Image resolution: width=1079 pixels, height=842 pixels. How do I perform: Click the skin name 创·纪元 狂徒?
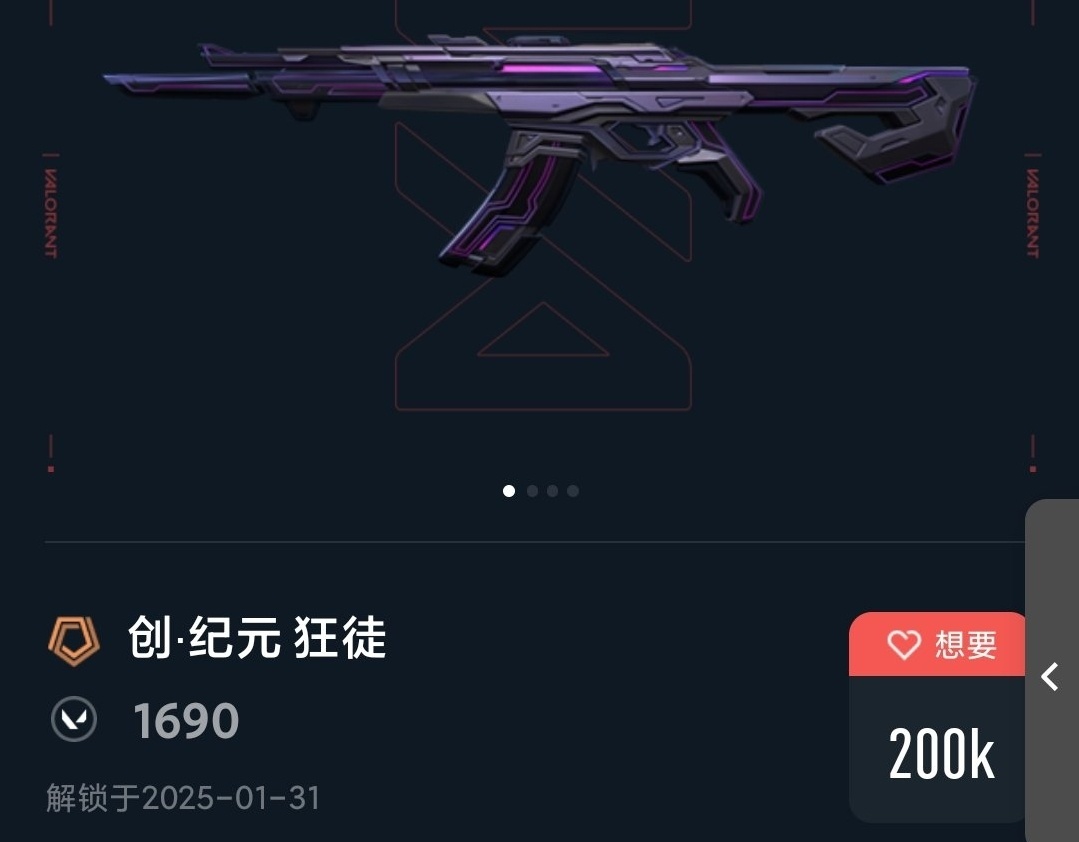[x=257, y=638]
